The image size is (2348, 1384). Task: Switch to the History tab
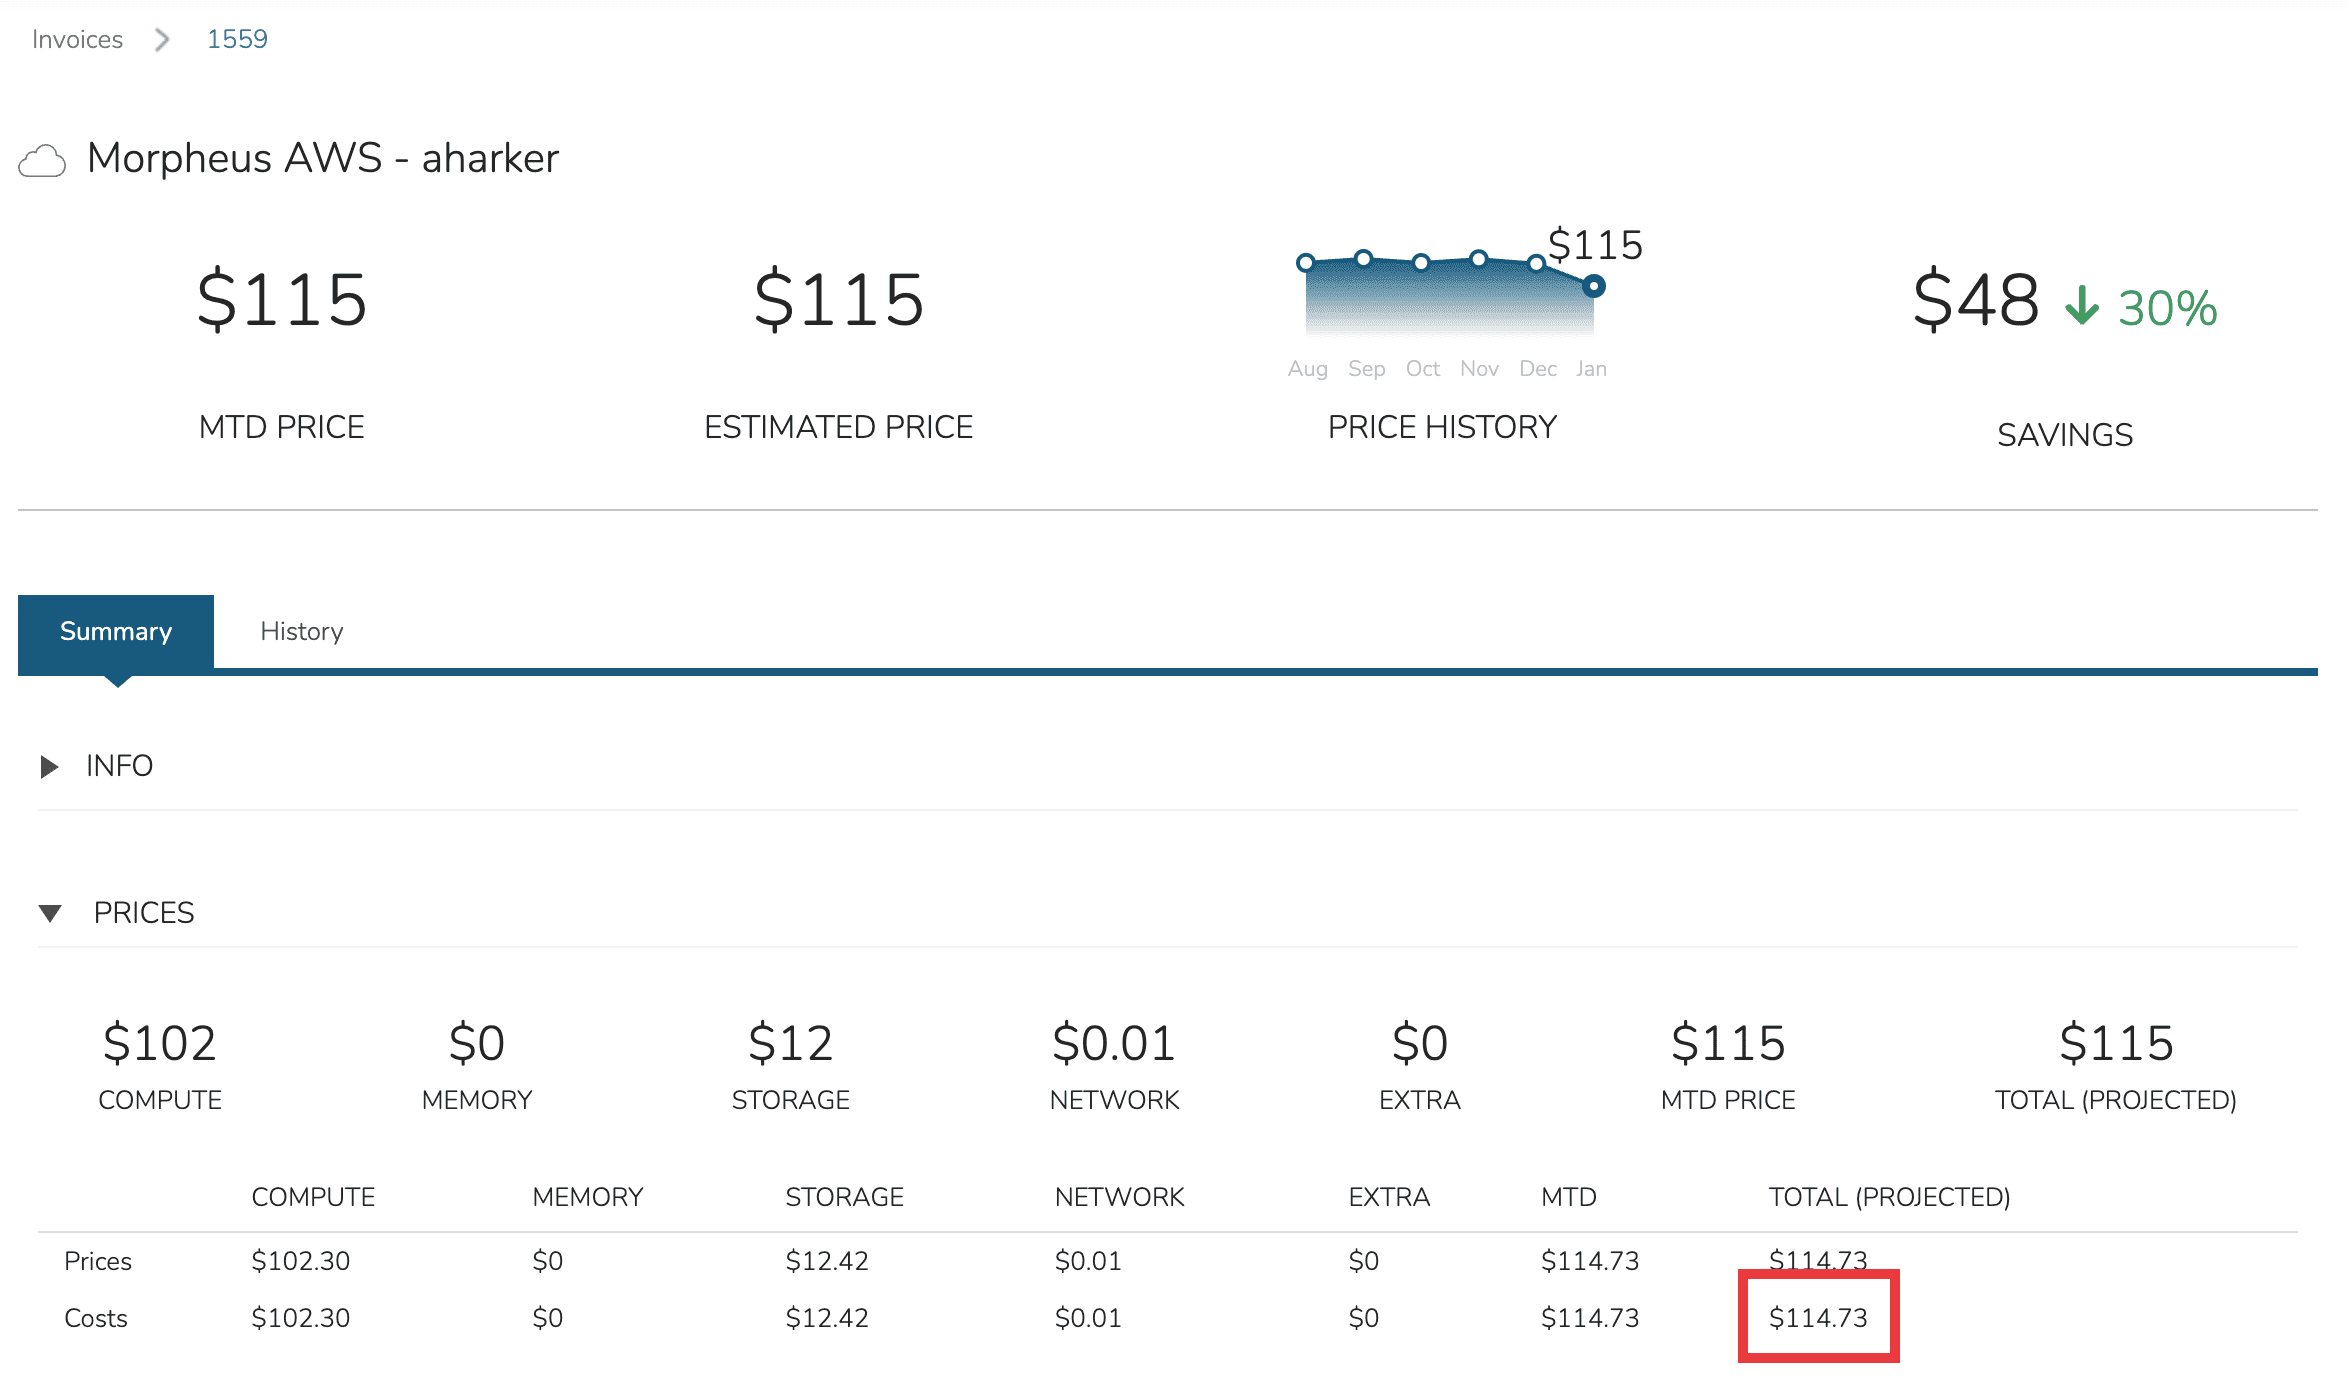tap(301, 631)
